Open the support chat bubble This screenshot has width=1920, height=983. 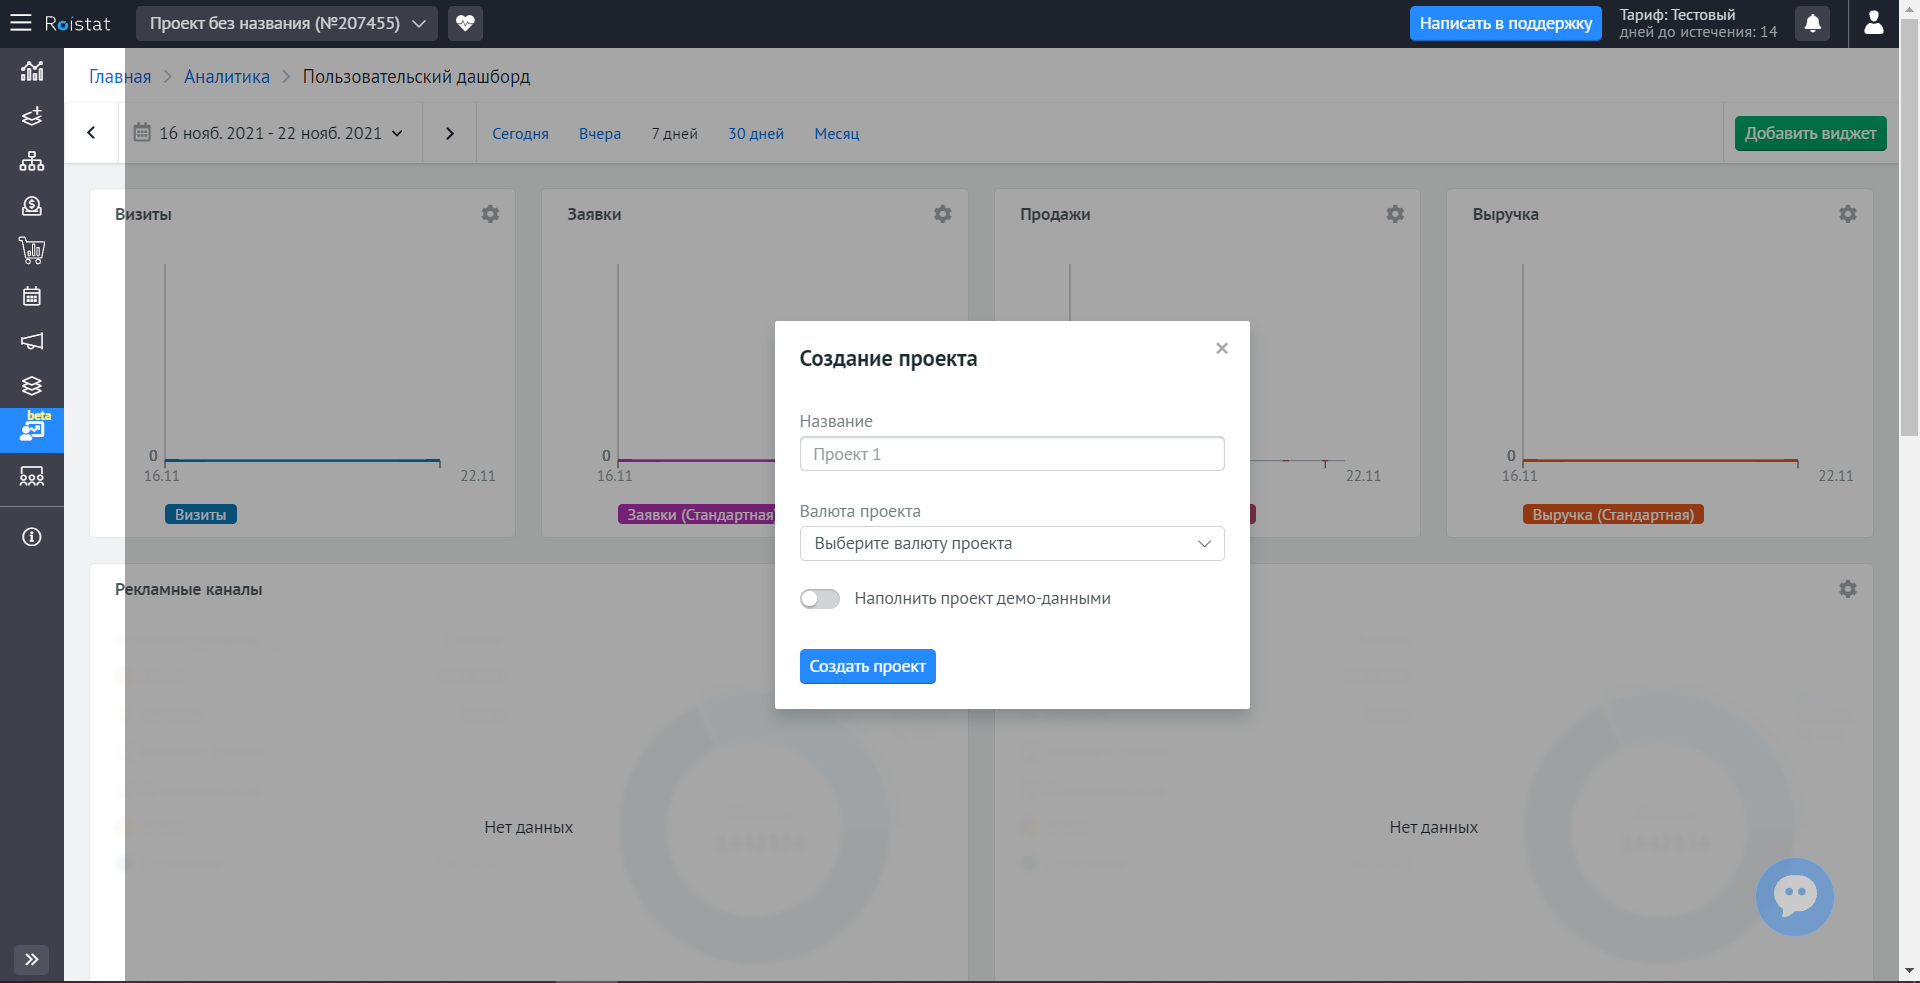coord(1795,897)
